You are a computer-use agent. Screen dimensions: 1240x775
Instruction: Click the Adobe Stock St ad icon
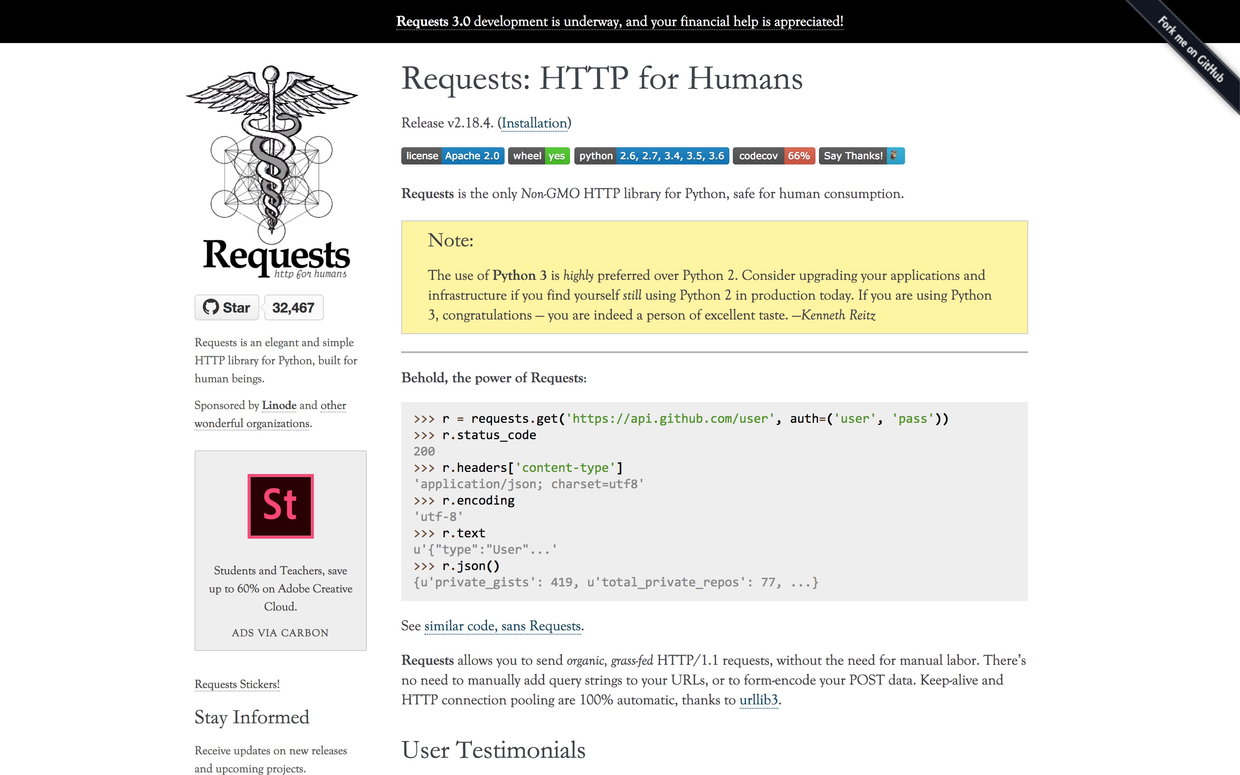(280, 506)
